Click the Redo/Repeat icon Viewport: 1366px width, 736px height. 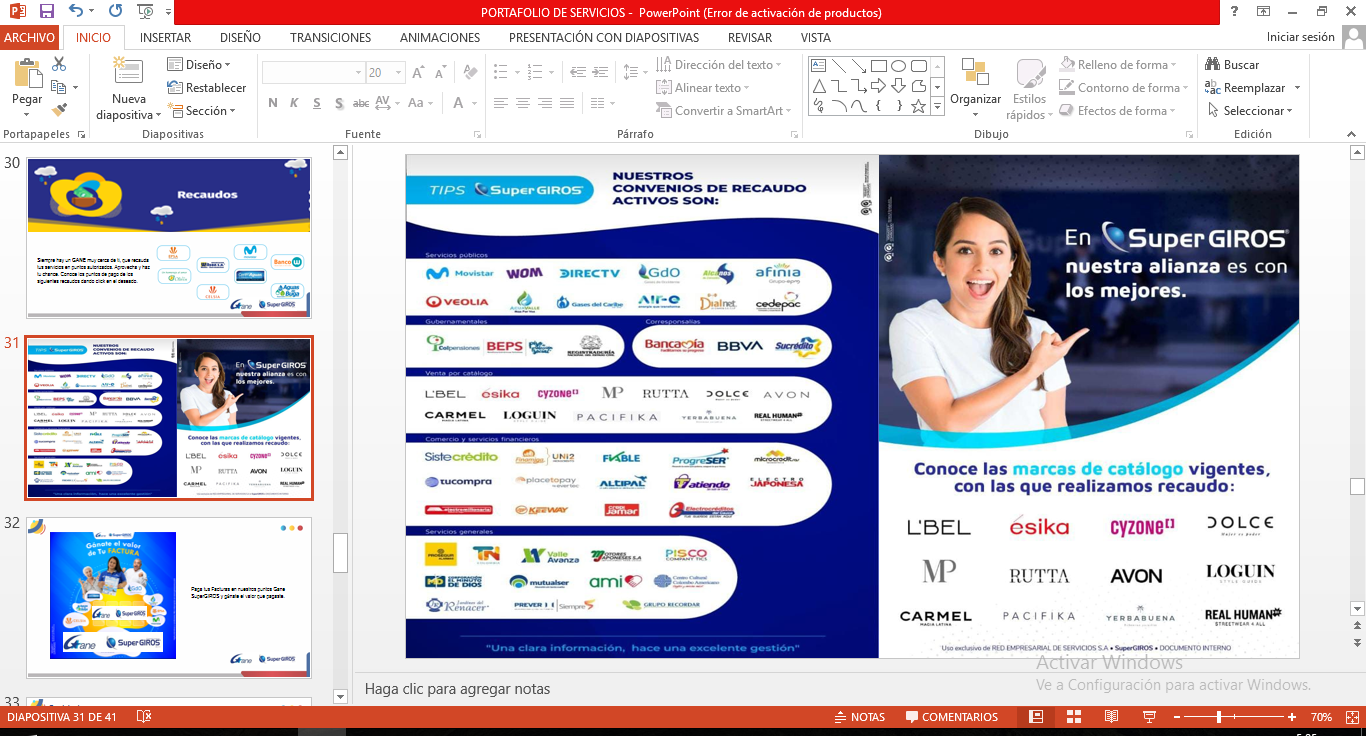click(x=115, y=12)
